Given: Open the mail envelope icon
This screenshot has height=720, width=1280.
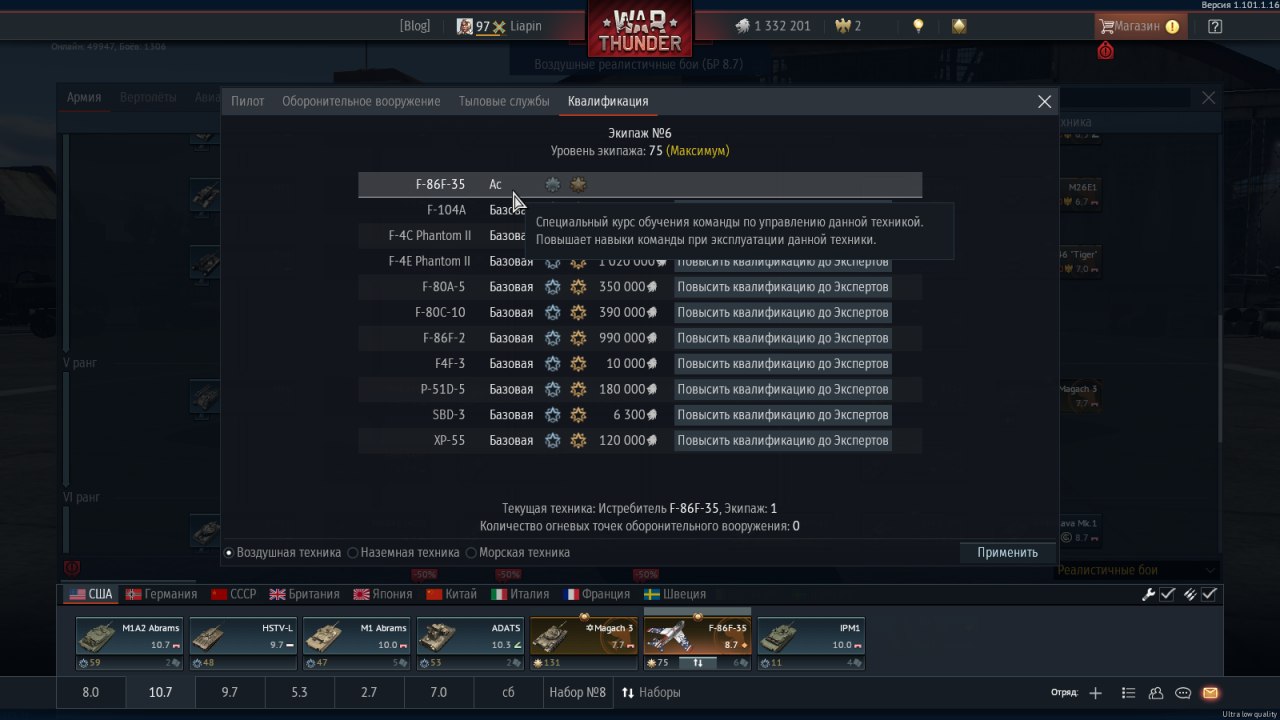Looking at the screenshot, I should 1210,693.
